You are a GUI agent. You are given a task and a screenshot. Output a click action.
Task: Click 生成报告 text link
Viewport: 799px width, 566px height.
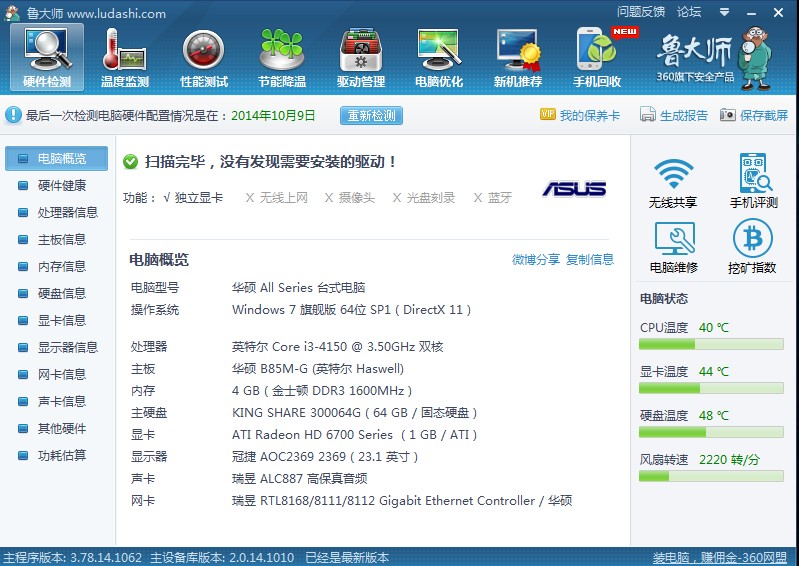click(684, 116)
